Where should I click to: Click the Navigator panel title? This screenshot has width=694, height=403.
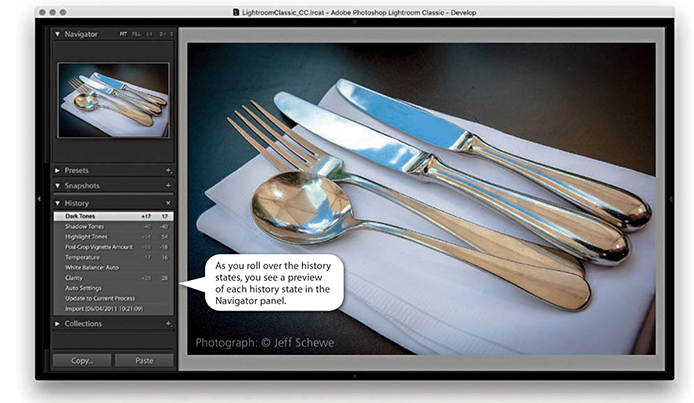(x=81, y=34)
